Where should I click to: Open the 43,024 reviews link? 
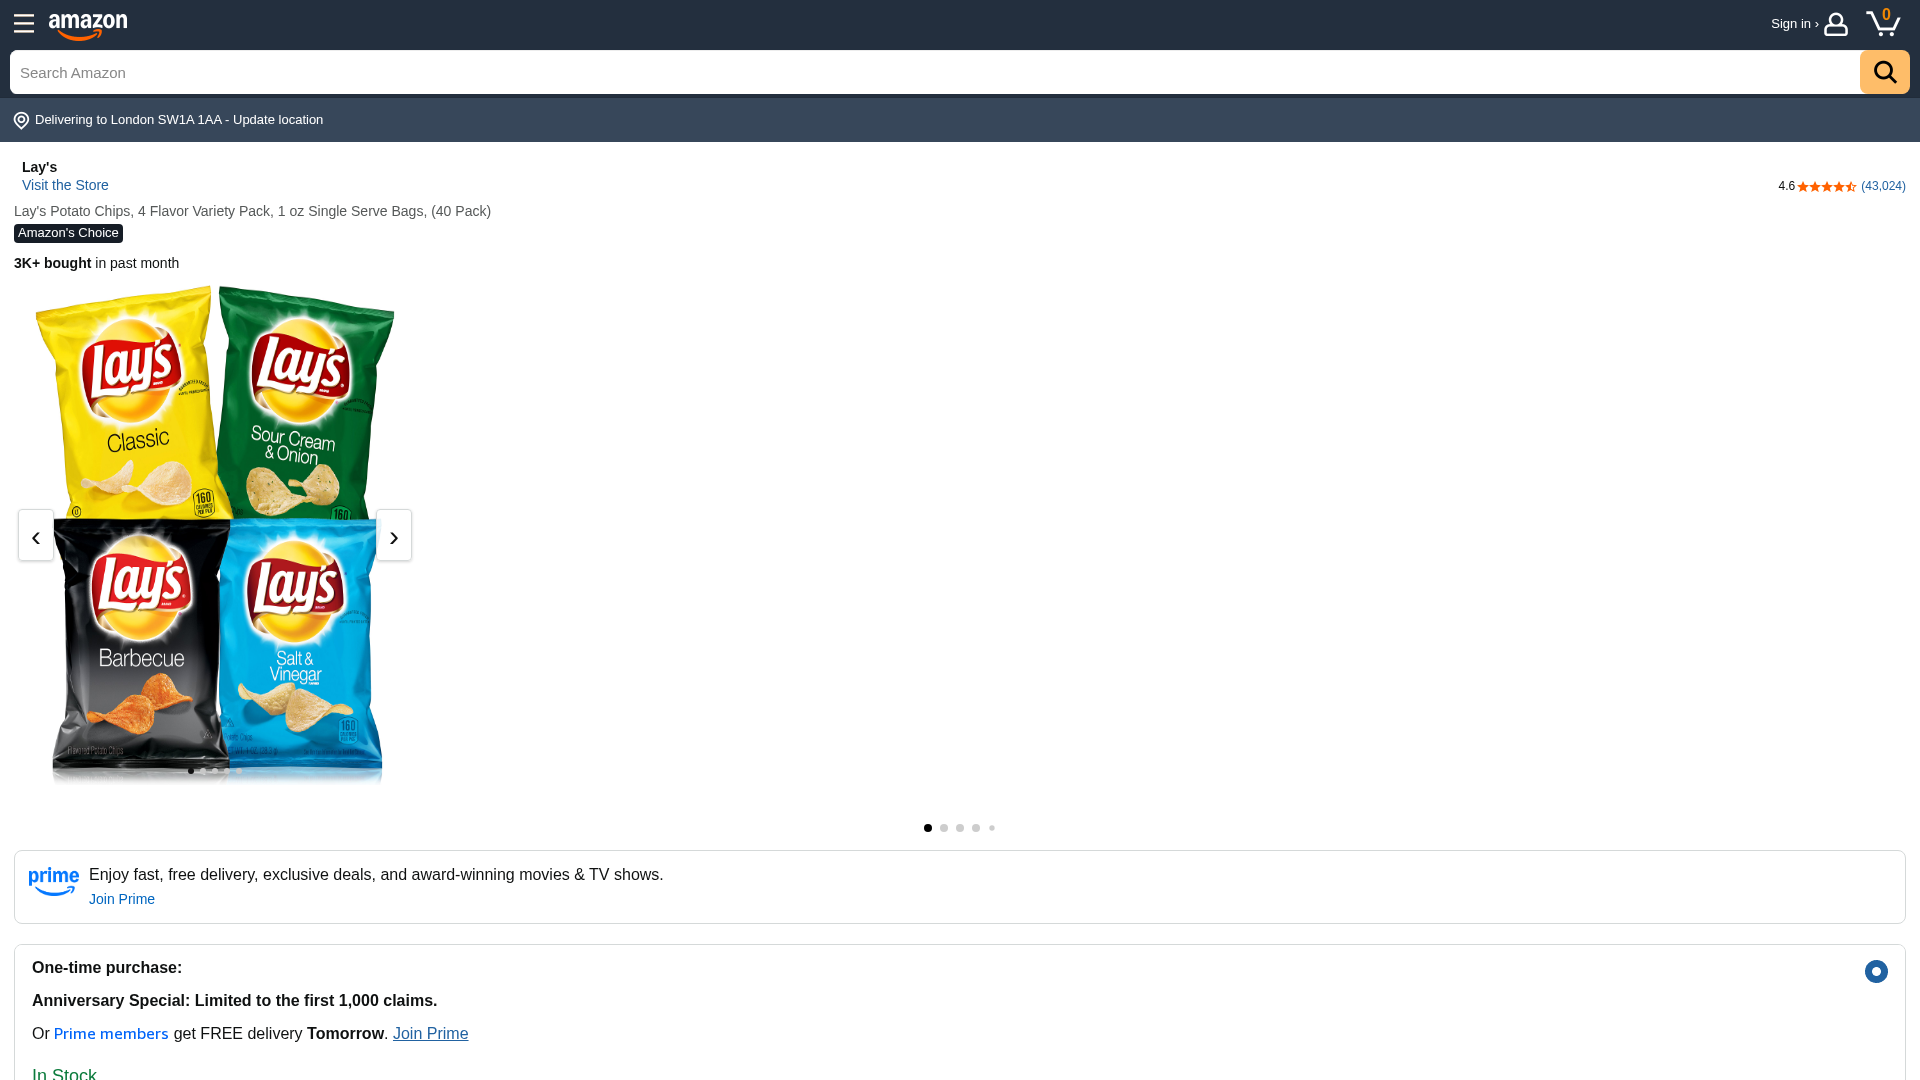point(1883,186)
